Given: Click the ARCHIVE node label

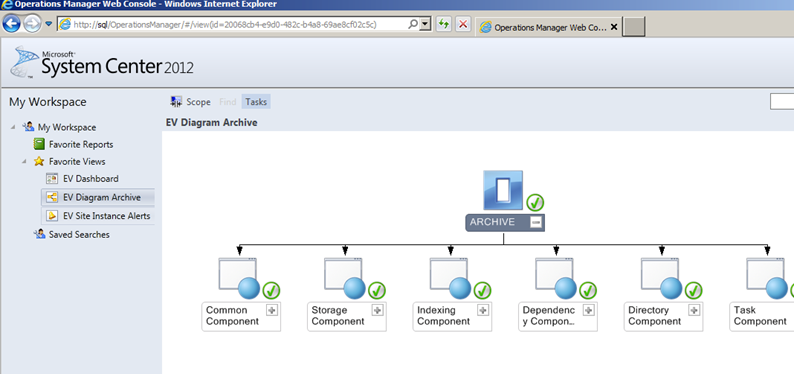Looking at the screenshot, I should coord(492,222).
